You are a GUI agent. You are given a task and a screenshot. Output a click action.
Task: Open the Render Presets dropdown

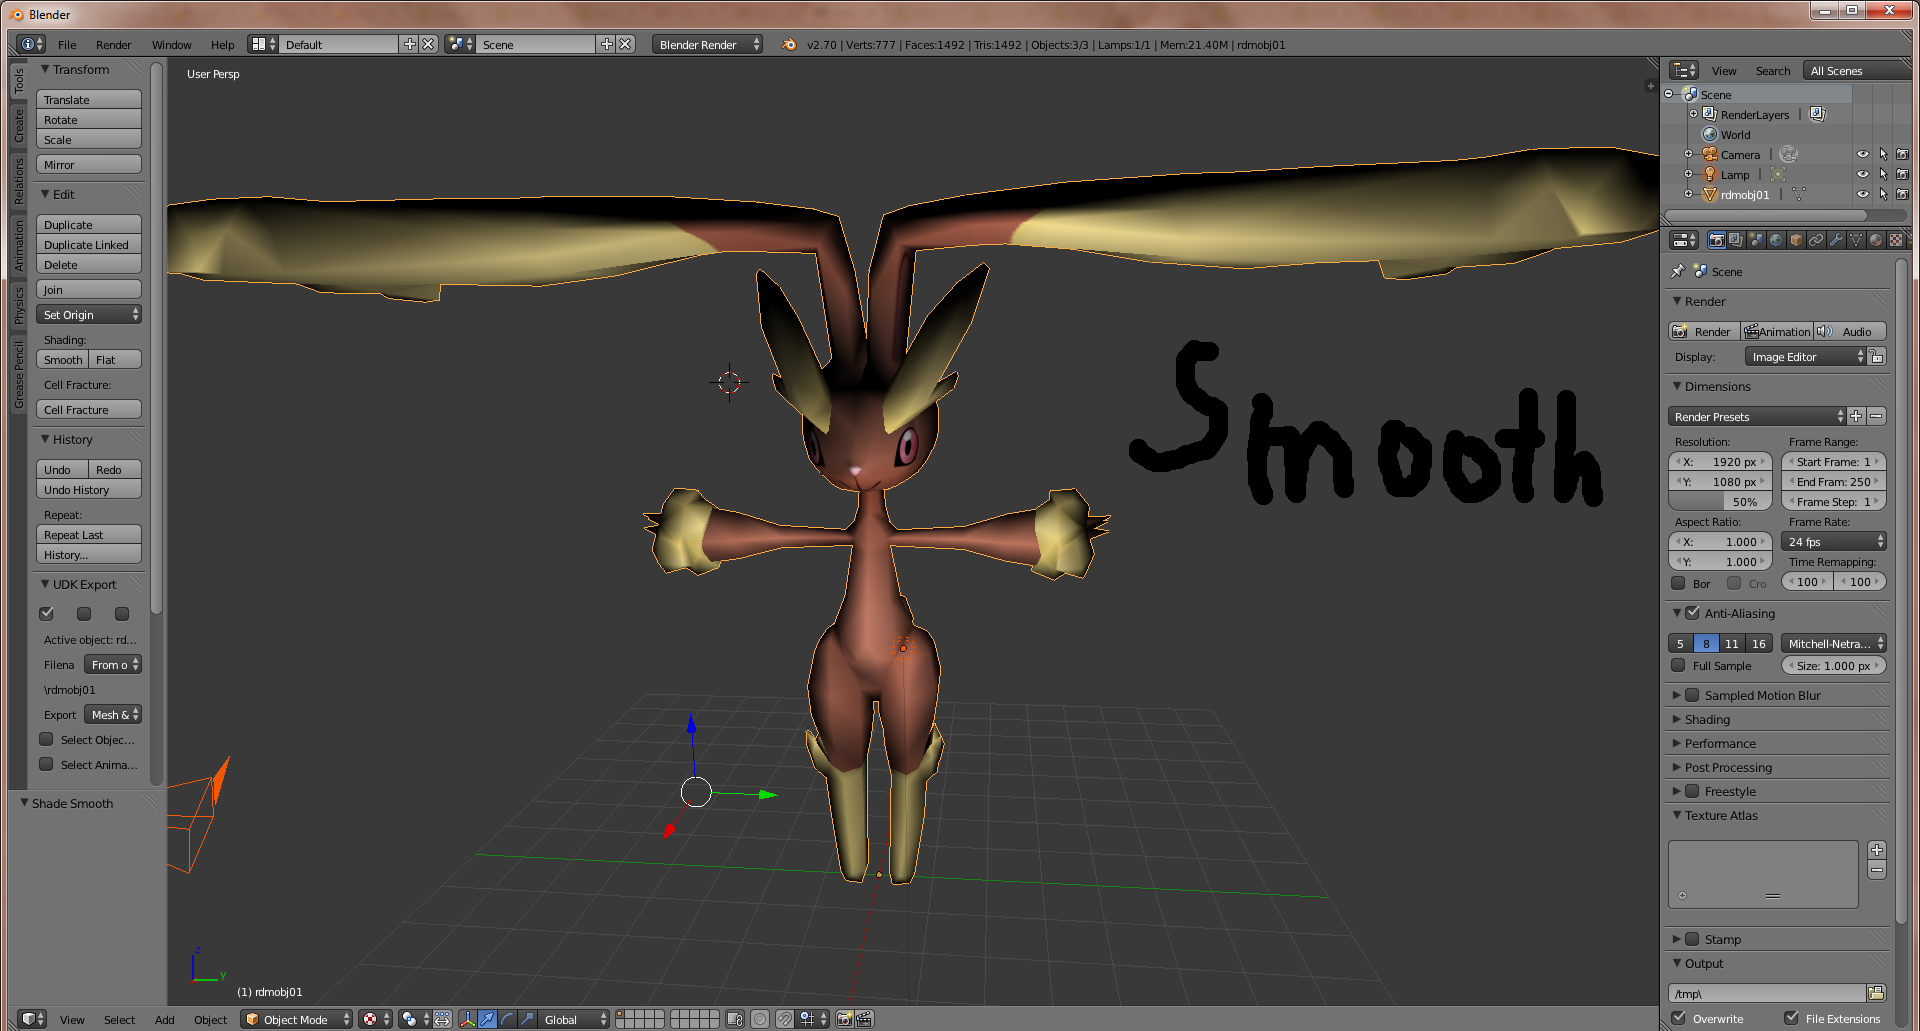(x=1757, y=416)
